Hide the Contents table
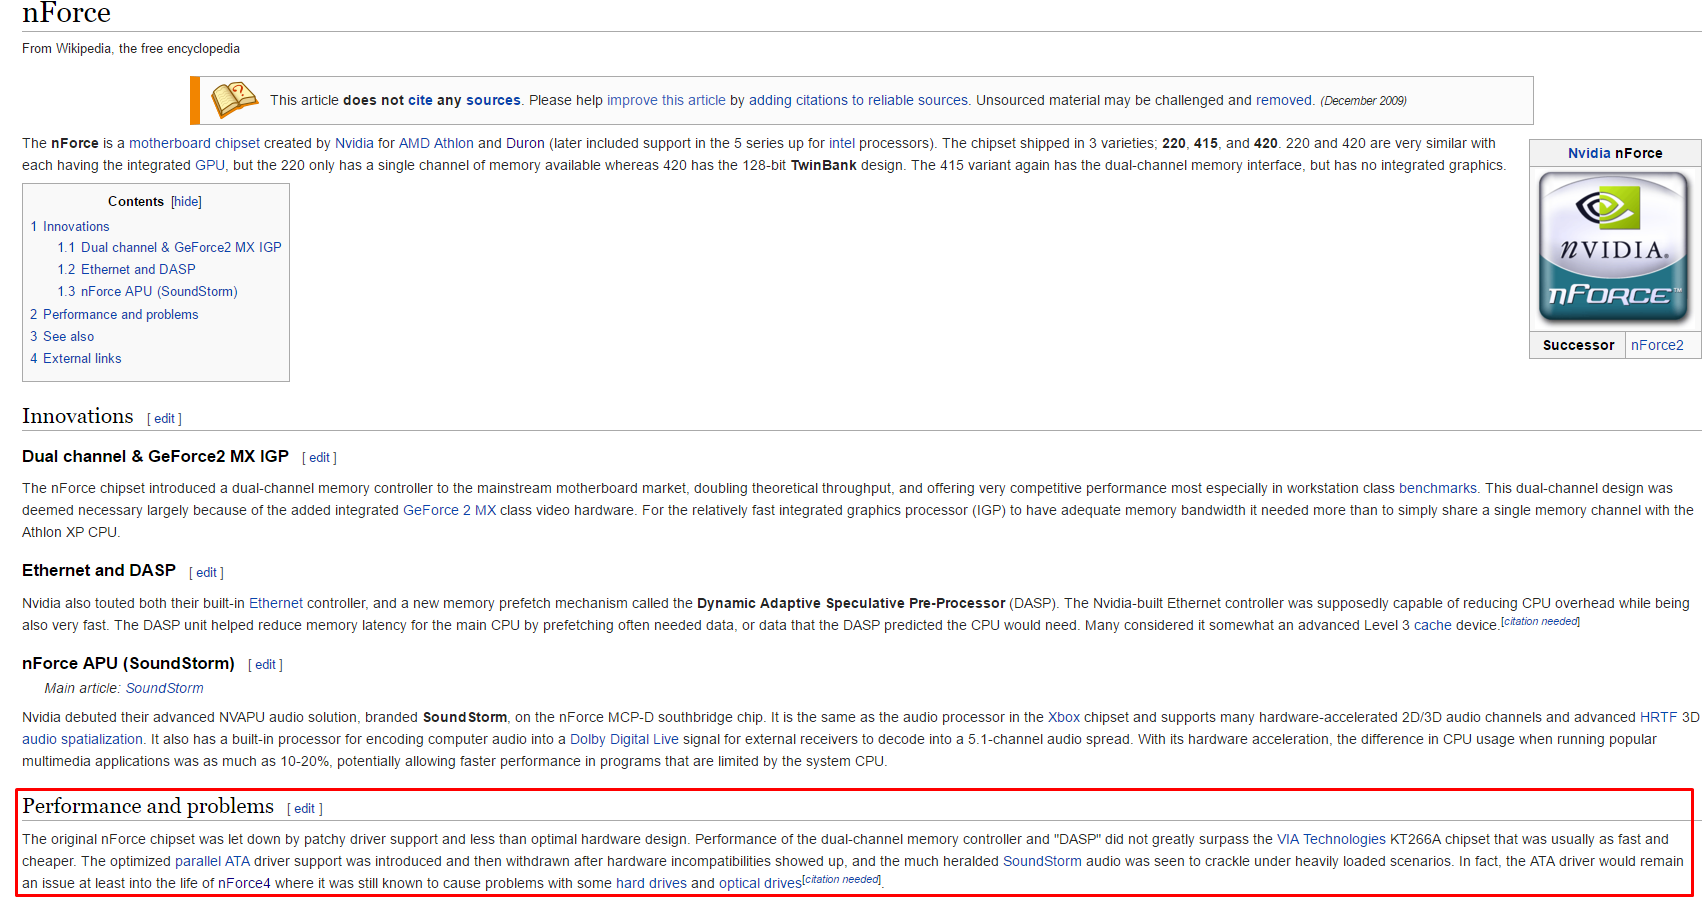The width and height of the screenshot is (1708, 908). point(186,202)
